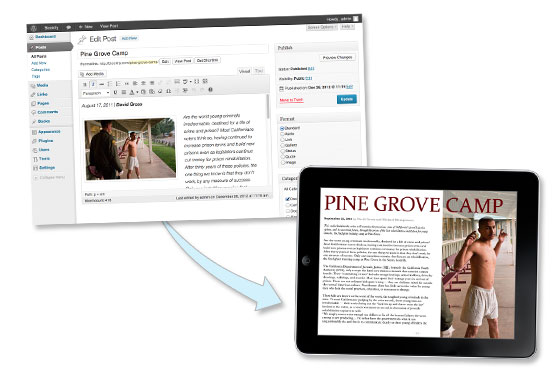Click the WordPress logo in admin bar
The image size is (560, 380).
34,28
